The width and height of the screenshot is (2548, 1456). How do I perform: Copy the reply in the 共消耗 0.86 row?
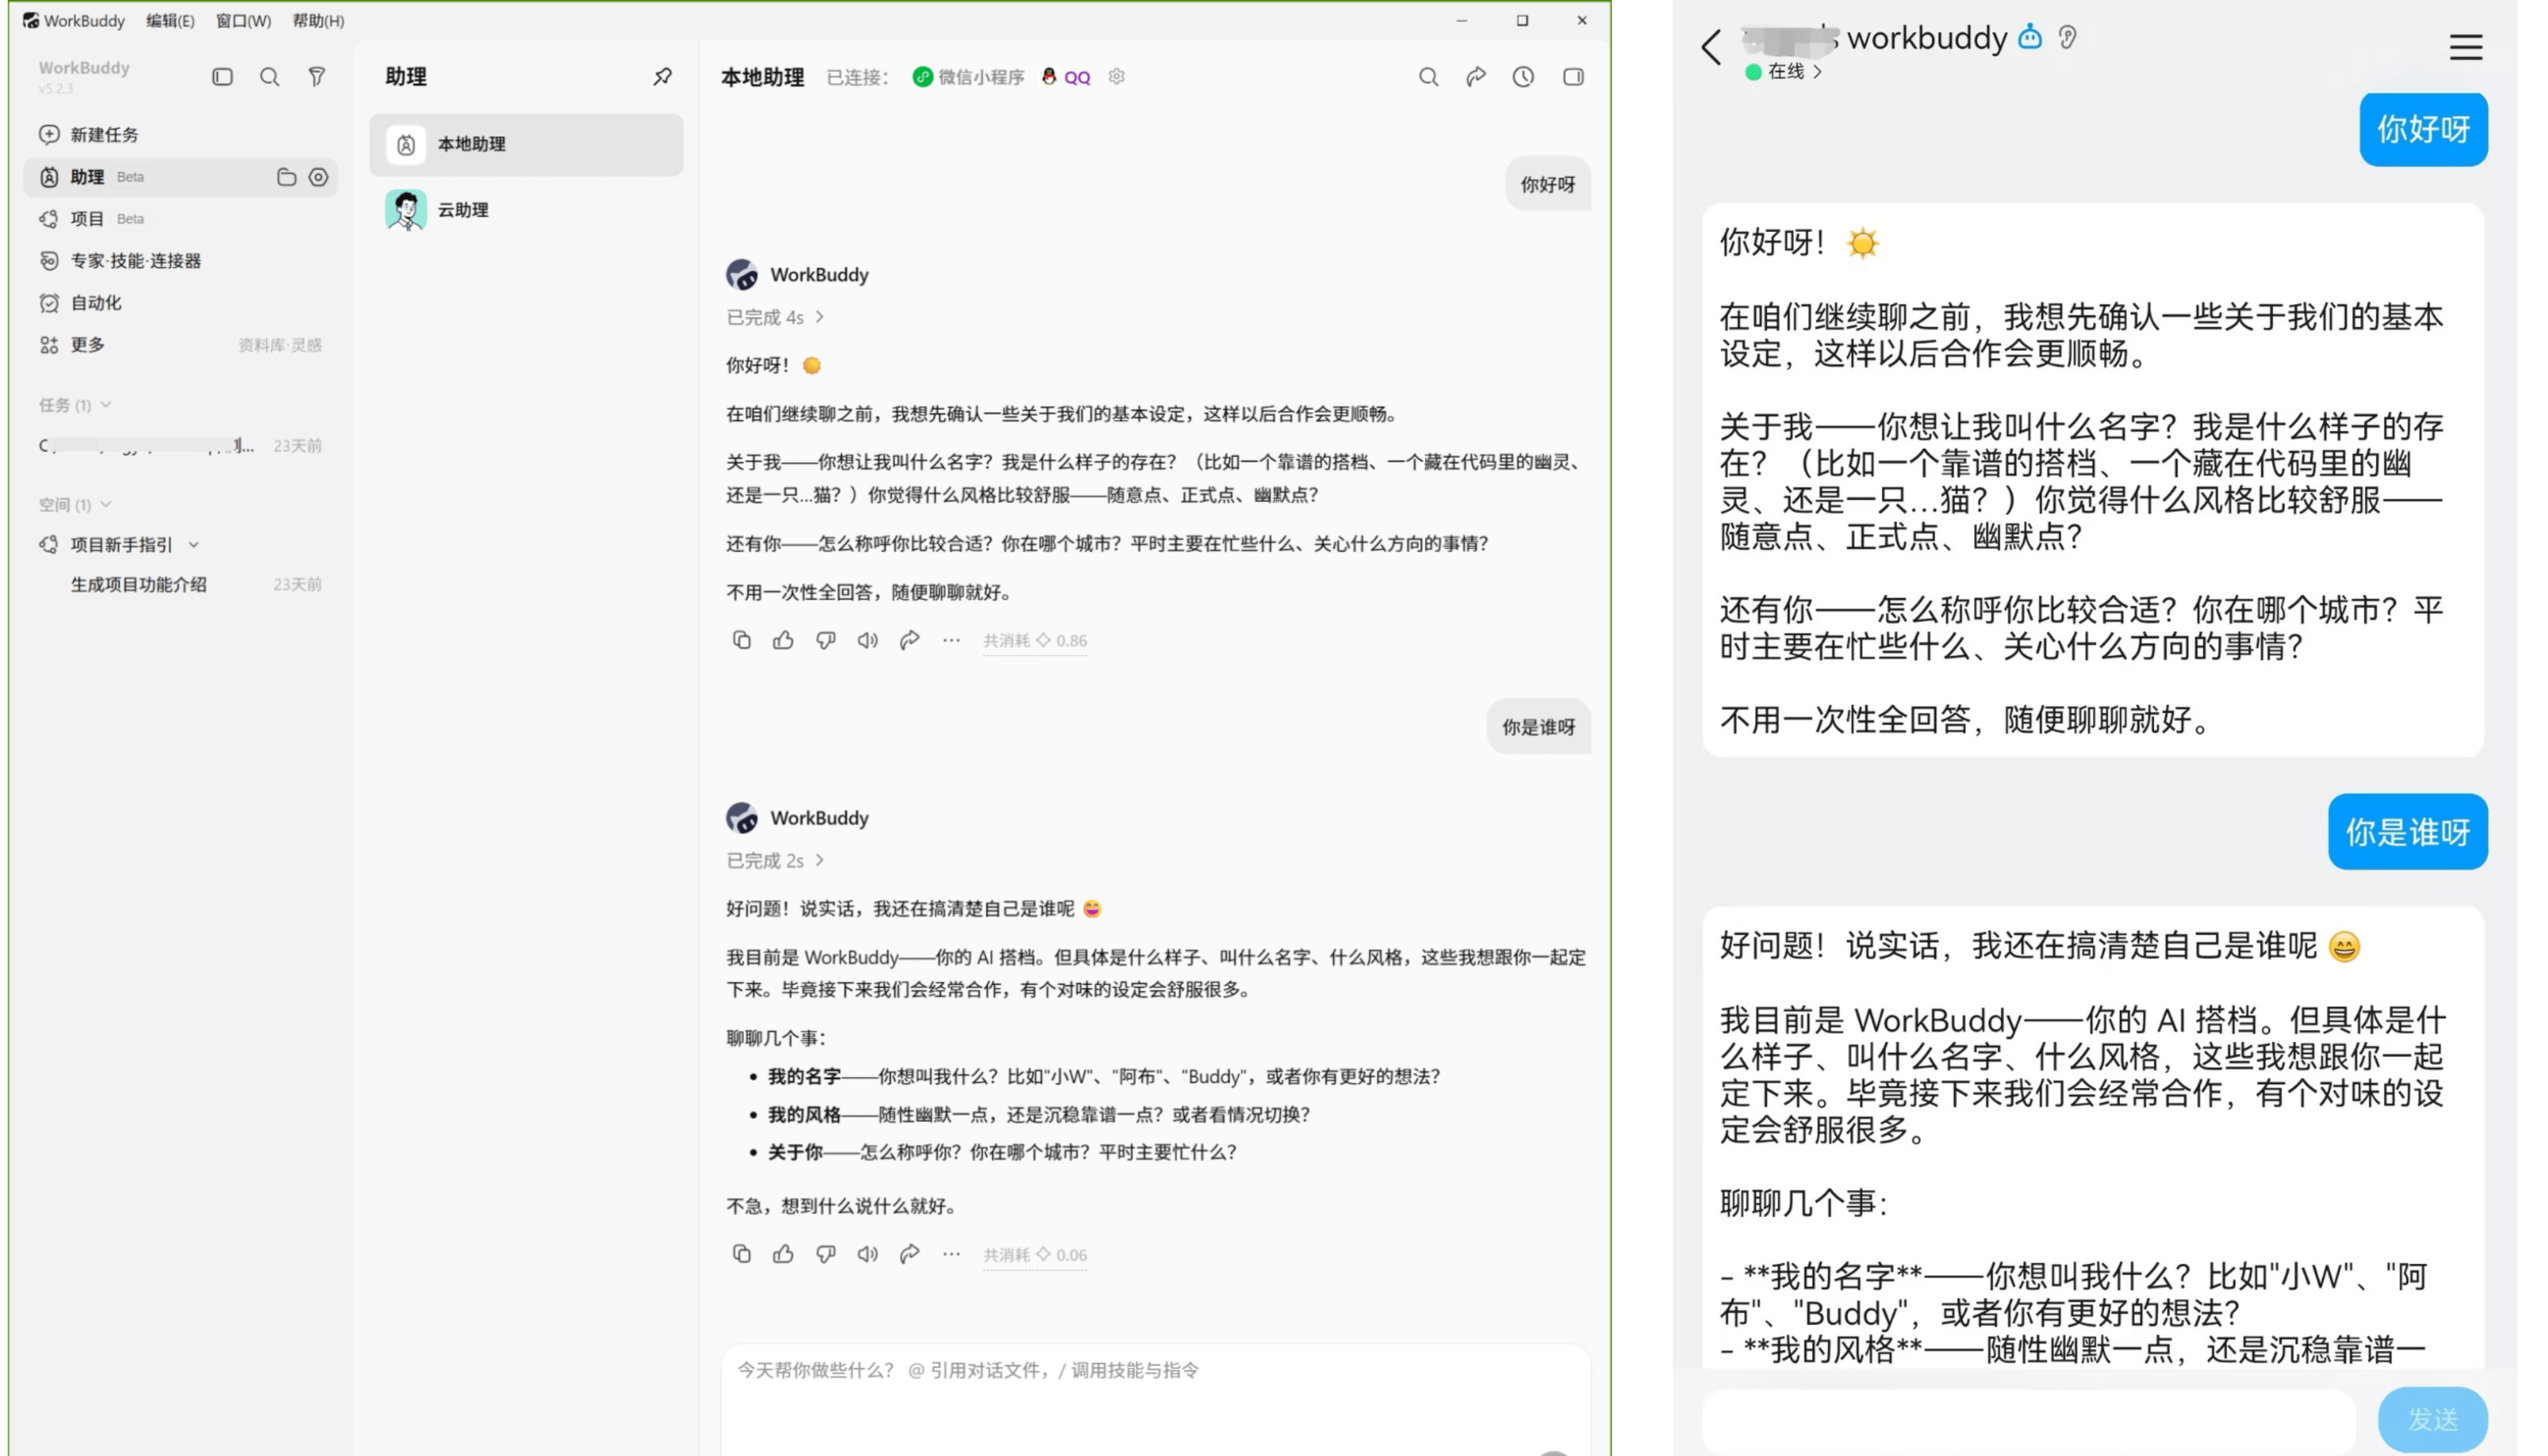[x=741, y=640]
